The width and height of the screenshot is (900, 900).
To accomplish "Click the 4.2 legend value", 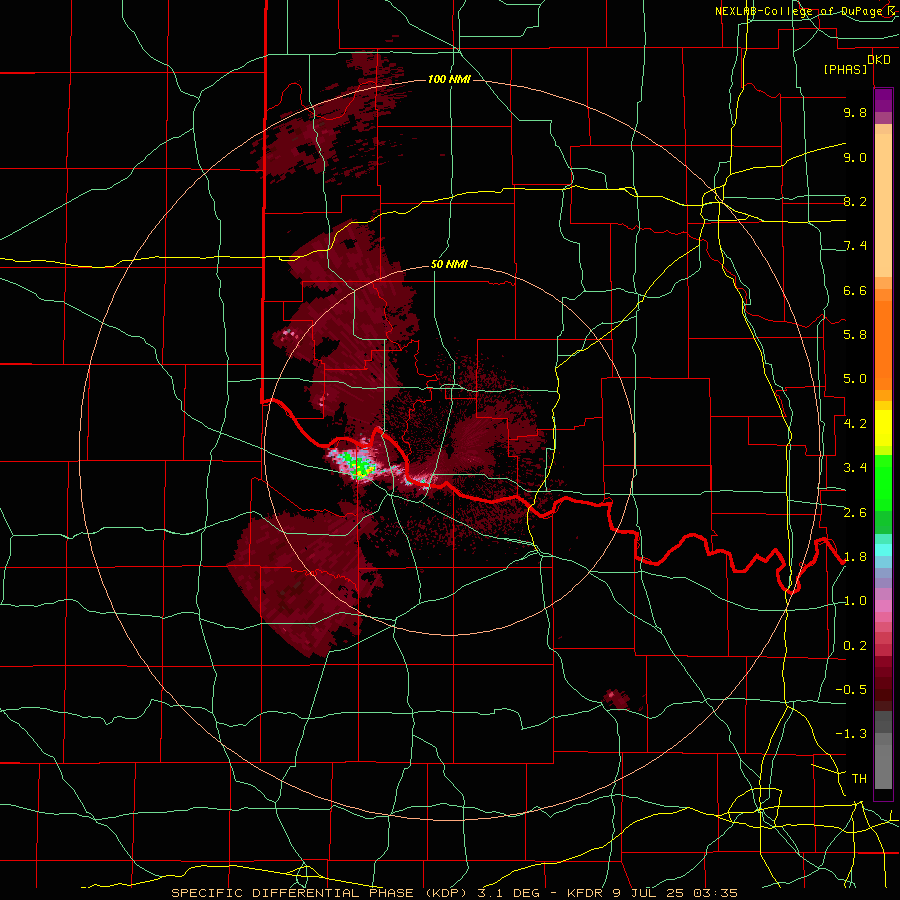I will tap(855, 424).
